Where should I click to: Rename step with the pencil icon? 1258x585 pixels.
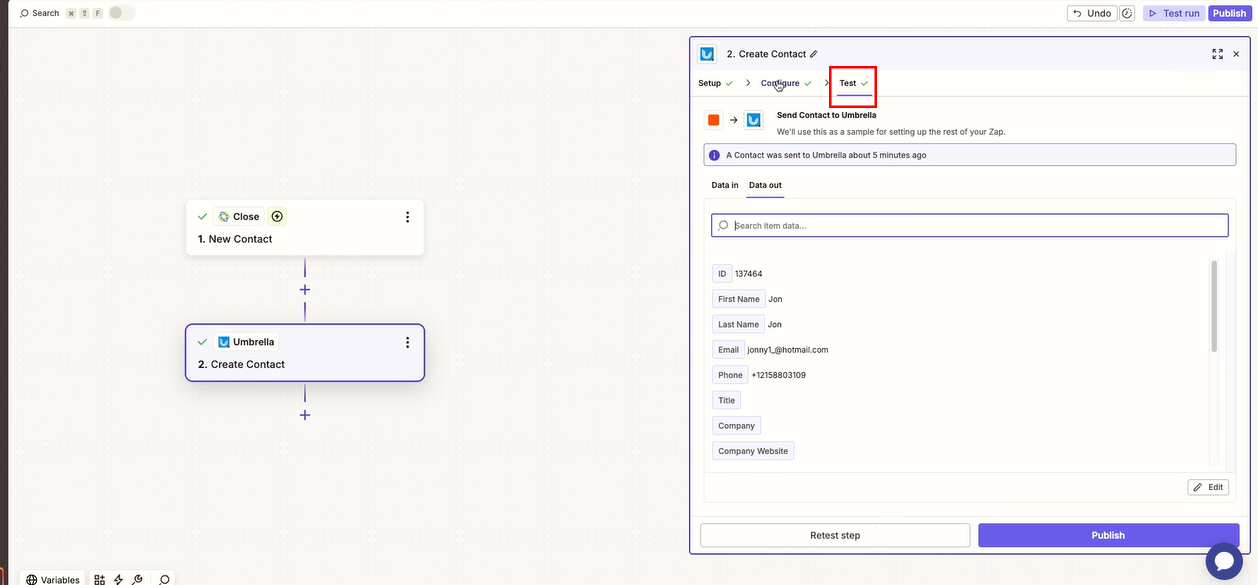pyautogui.click(x=814, y=54)
